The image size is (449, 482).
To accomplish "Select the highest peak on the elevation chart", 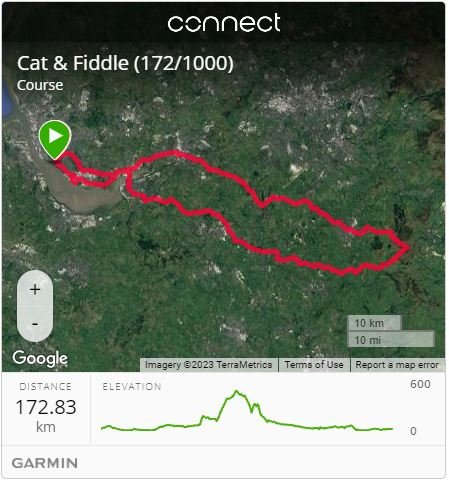I will (236, 391).
